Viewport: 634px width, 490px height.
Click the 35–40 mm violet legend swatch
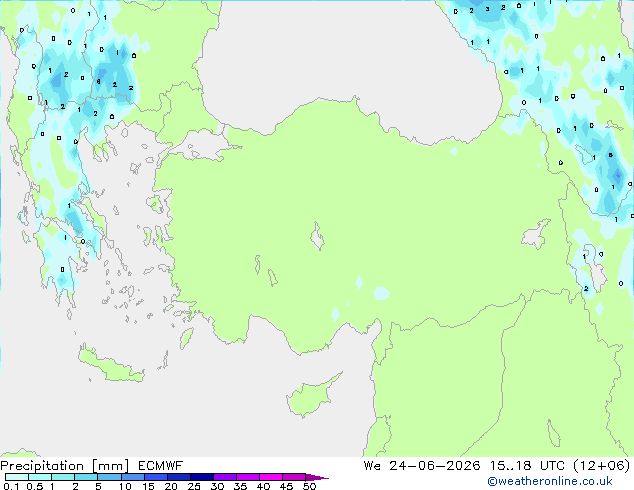[247, 477]
